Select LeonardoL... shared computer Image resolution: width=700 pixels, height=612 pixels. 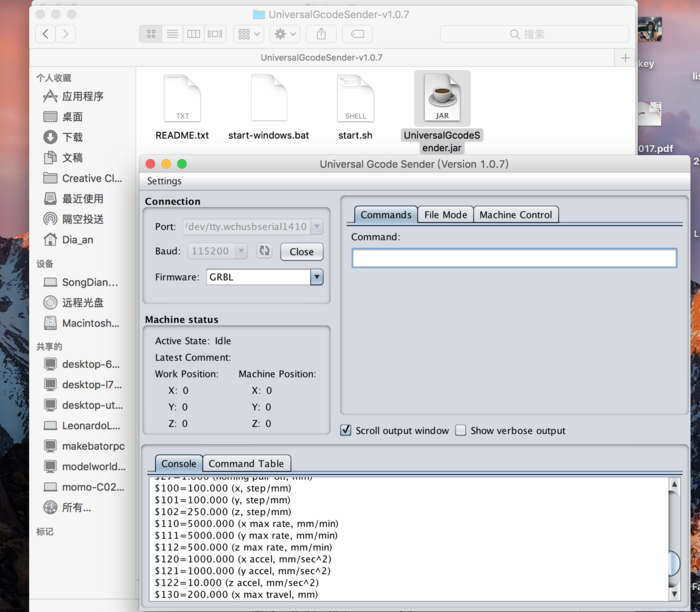pos(83,426)
